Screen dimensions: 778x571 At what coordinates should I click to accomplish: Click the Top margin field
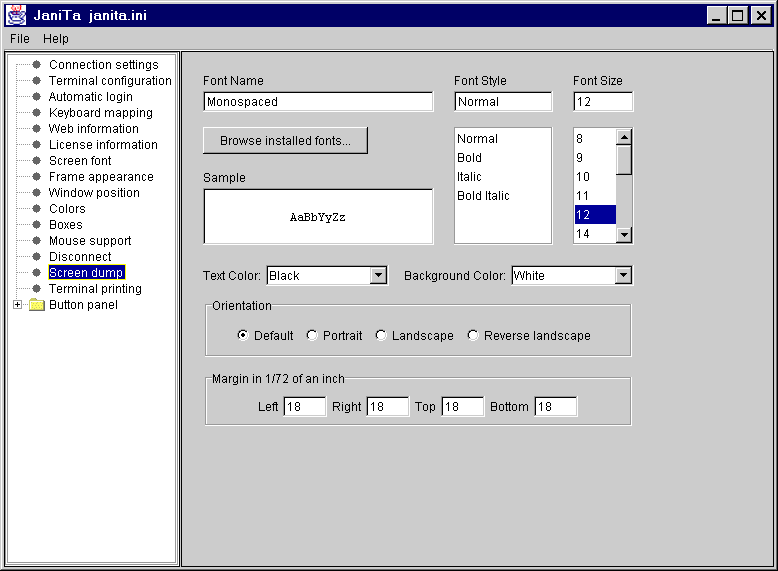[x=462, y=407]
